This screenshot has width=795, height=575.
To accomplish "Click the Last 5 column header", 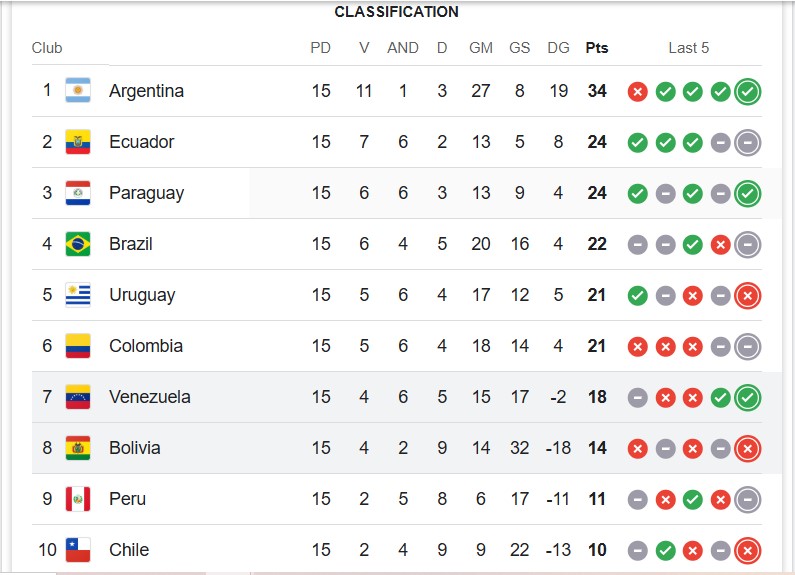I will coord(689,48).
